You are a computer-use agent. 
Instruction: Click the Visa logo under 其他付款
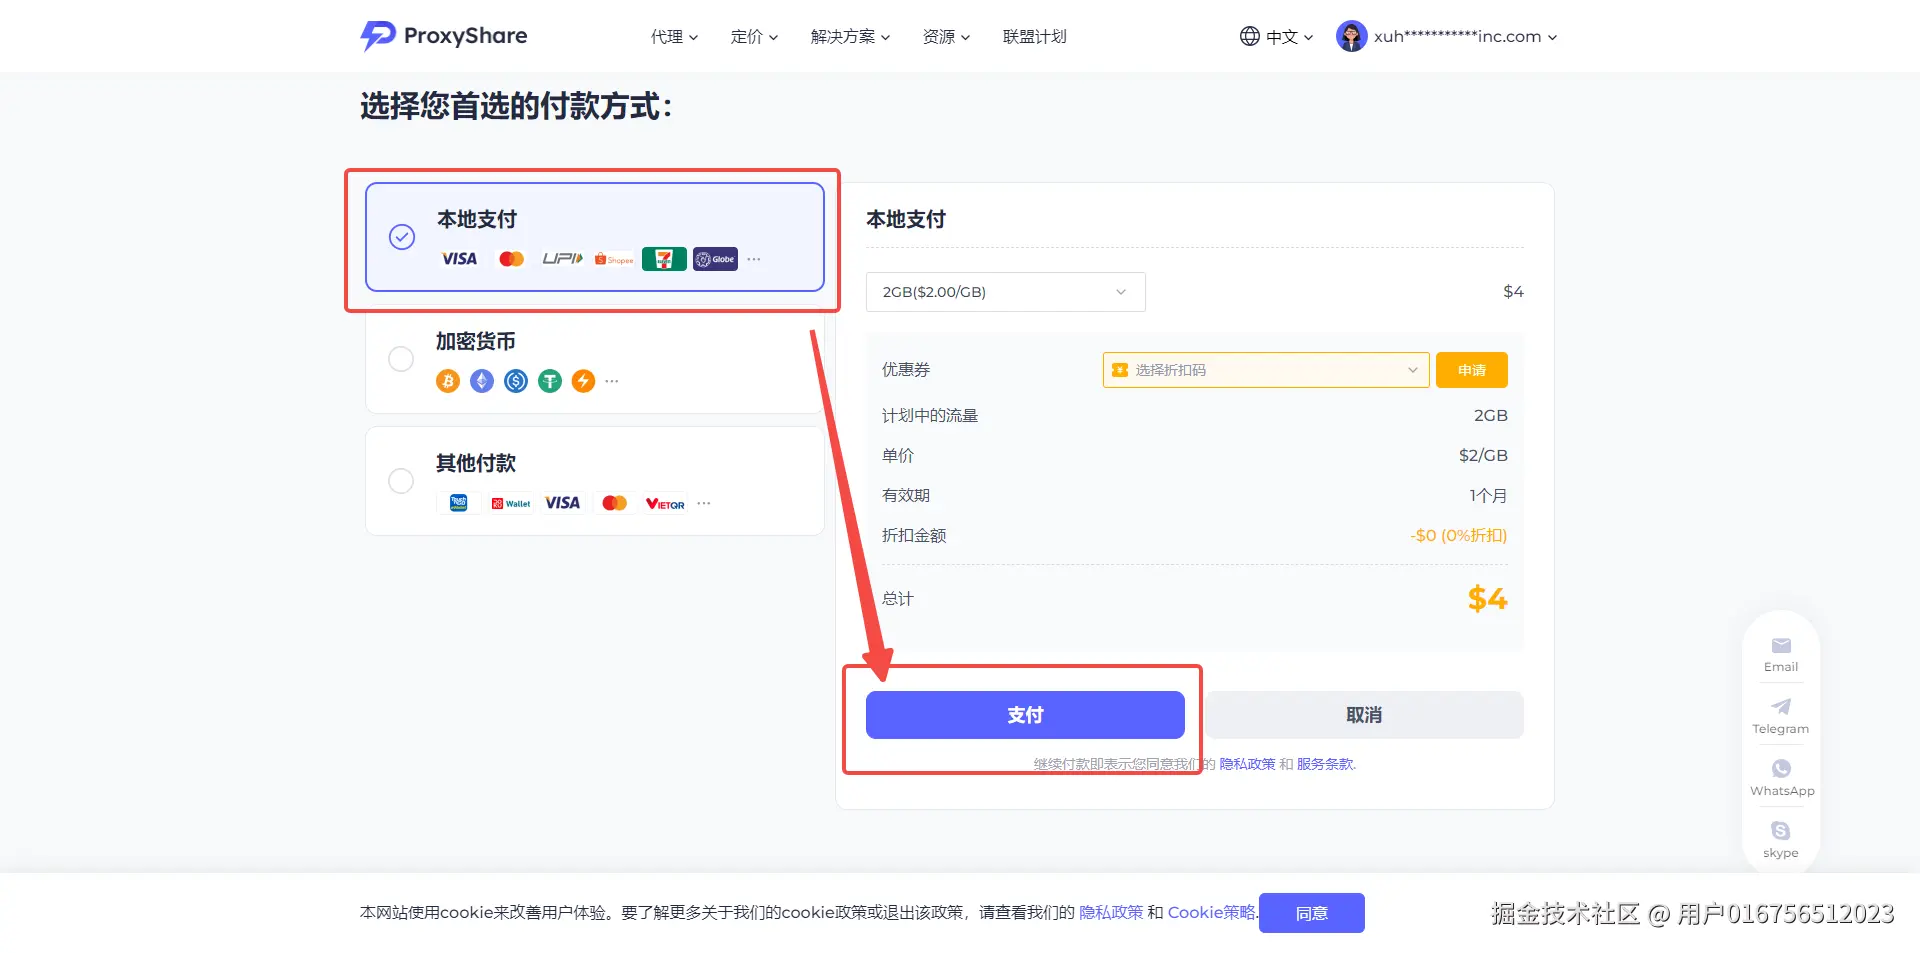tap(562, 503)
